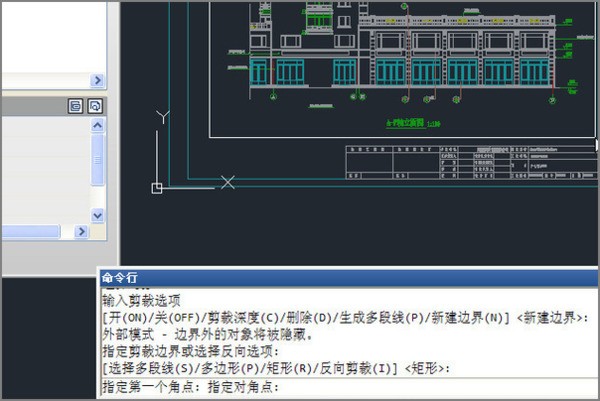This screenshot has width=600, height=401.
Task: Click the X axis marker of UCS icon
Action: coord(228,182)
